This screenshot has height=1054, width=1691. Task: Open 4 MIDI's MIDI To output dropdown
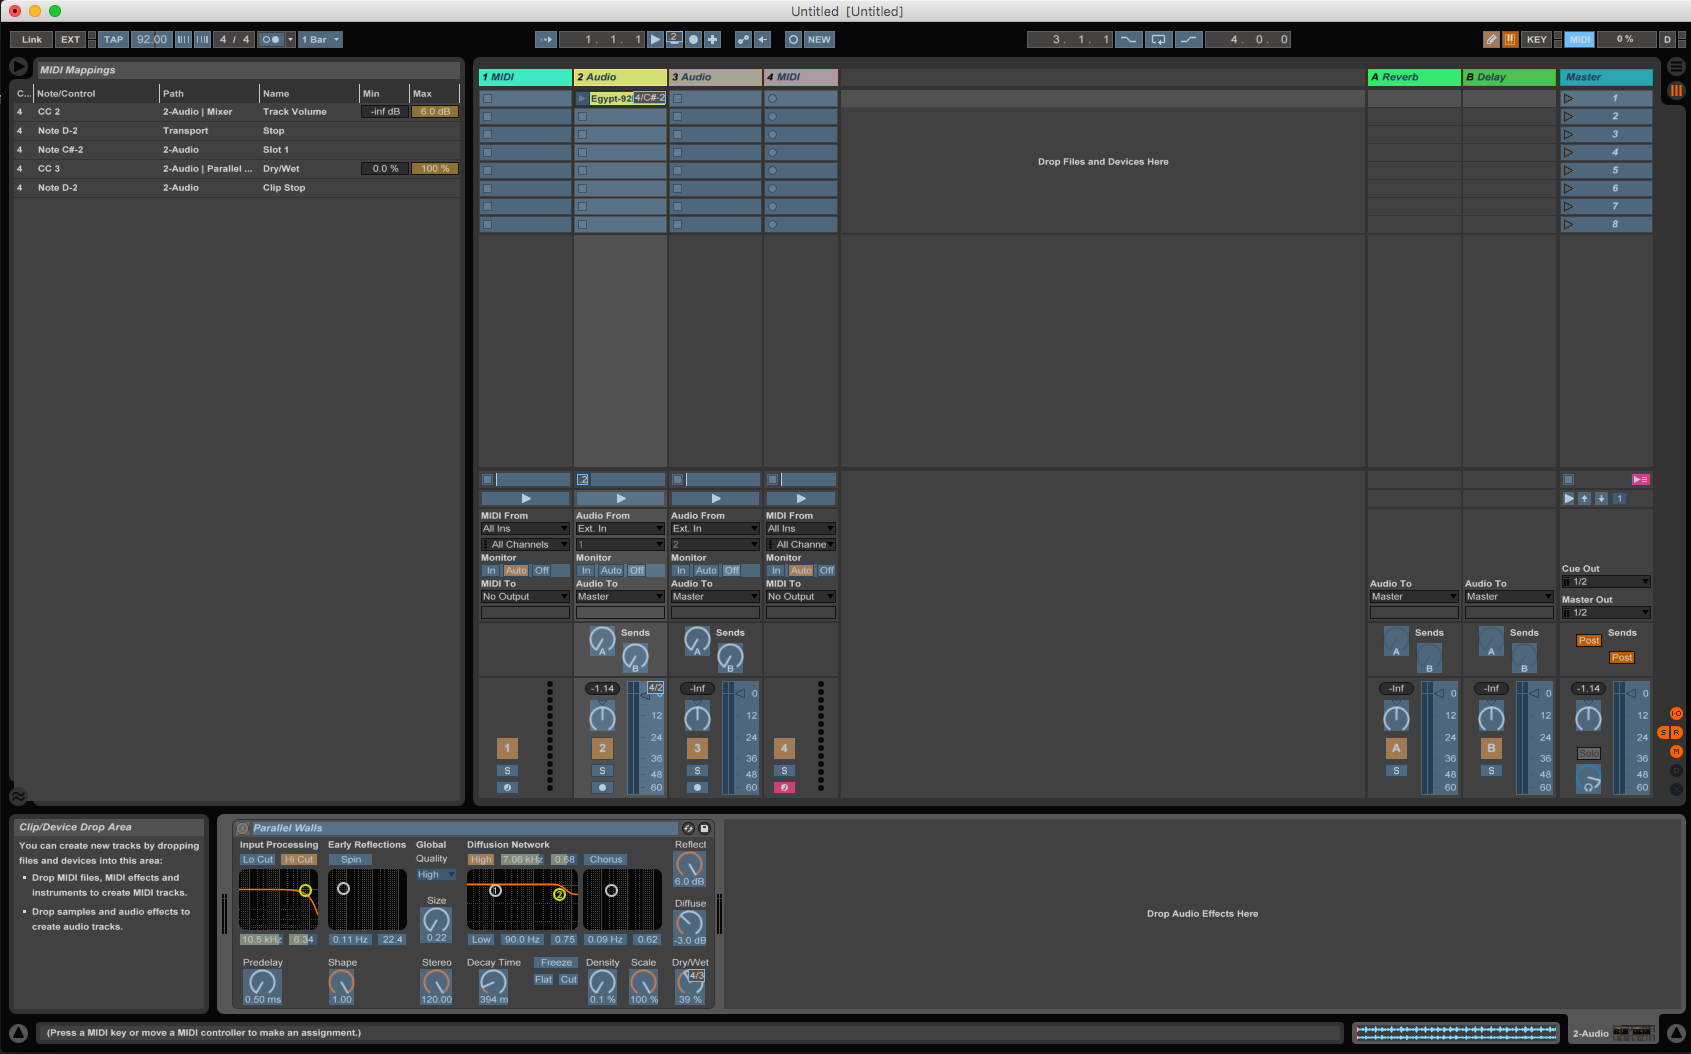(x=801, y=597)
